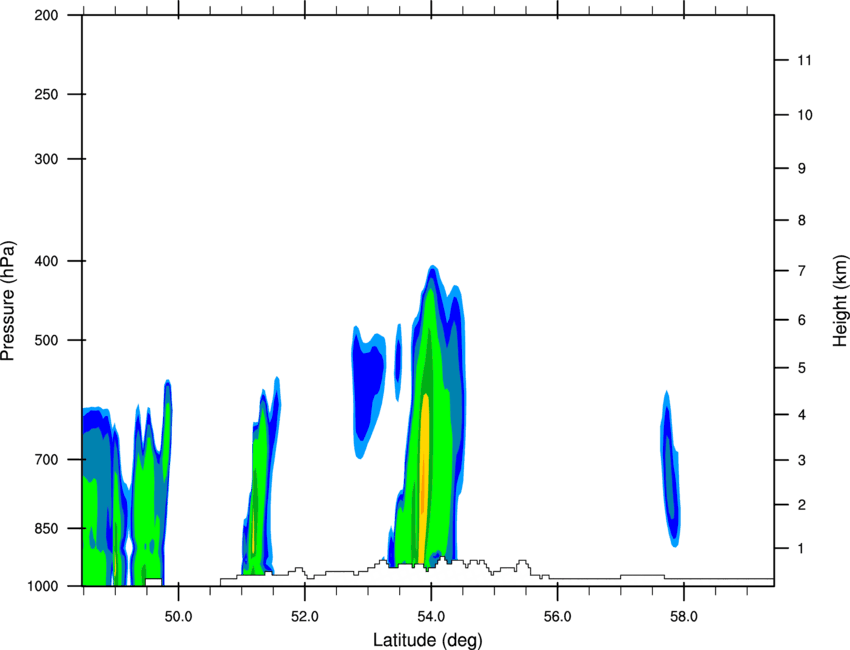
Task: Pick the 10 km height label
Action: click(x=805, y=115)
